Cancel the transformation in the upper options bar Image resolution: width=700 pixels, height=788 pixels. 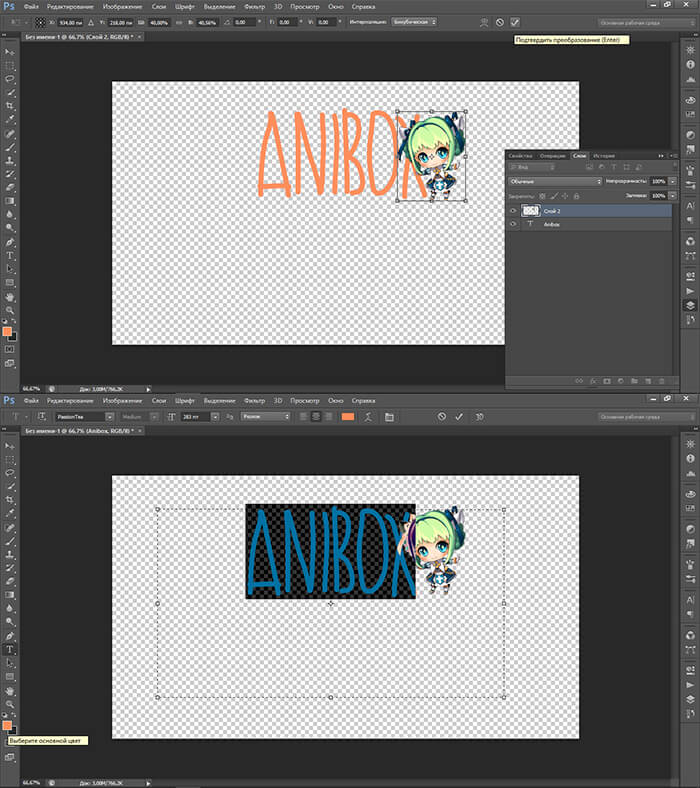(500, 21)
